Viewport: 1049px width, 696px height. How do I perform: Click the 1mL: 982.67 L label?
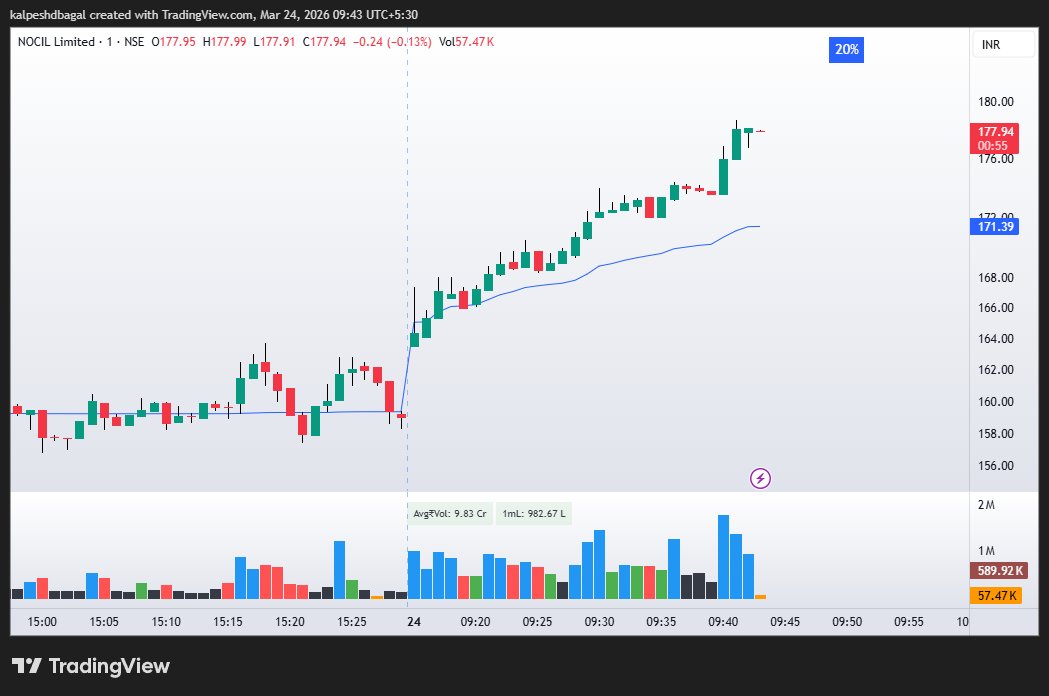(534, 513)
